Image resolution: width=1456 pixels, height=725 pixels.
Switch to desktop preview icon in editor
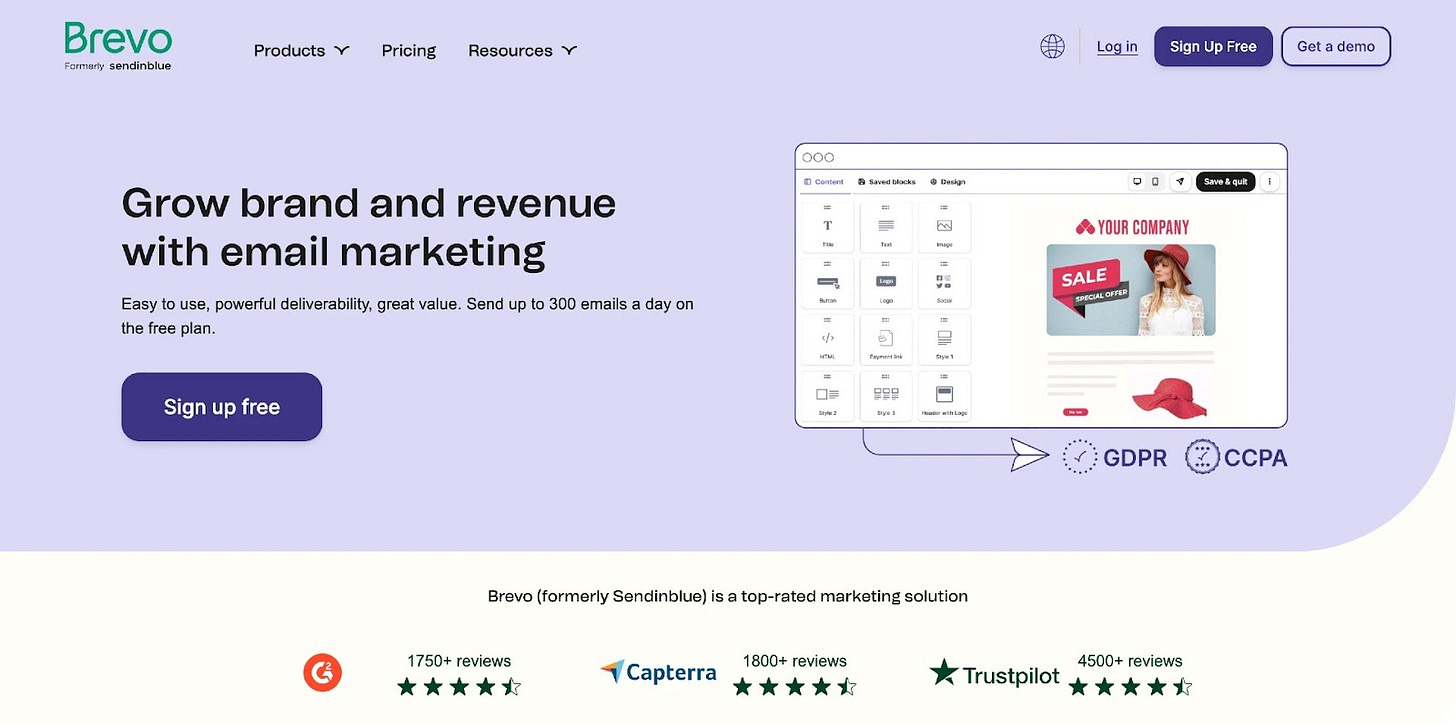1137,182
